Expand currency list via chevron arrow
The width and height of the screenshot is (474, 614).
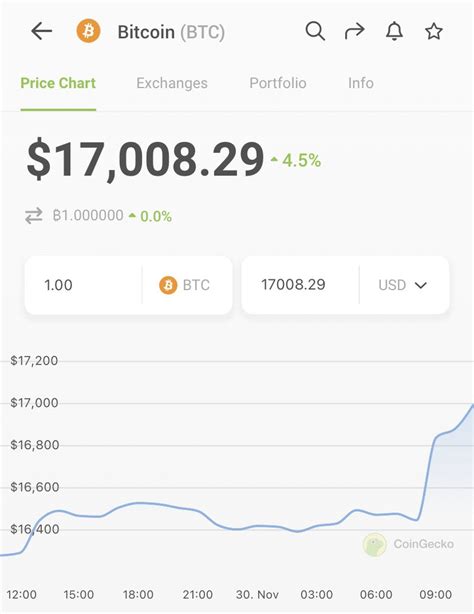click(421, 285)
